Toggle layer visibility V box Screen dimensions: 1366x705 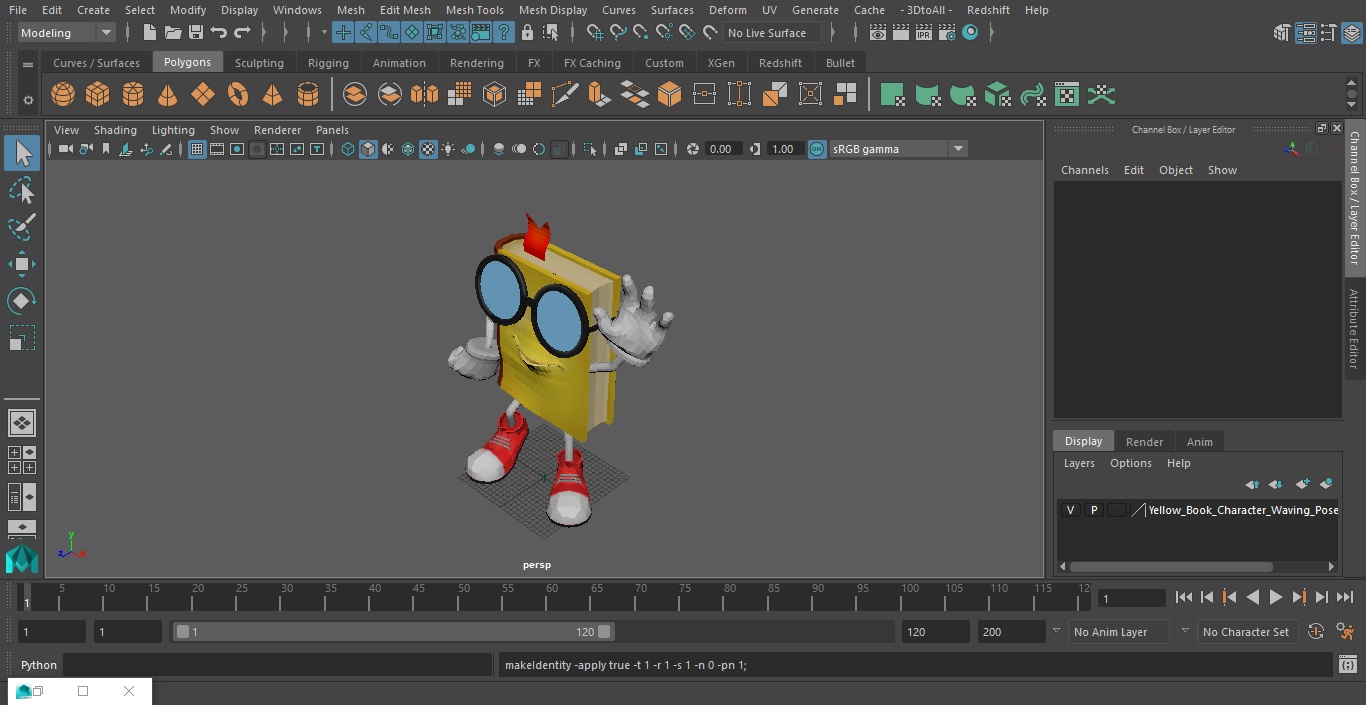point(1070,510)
